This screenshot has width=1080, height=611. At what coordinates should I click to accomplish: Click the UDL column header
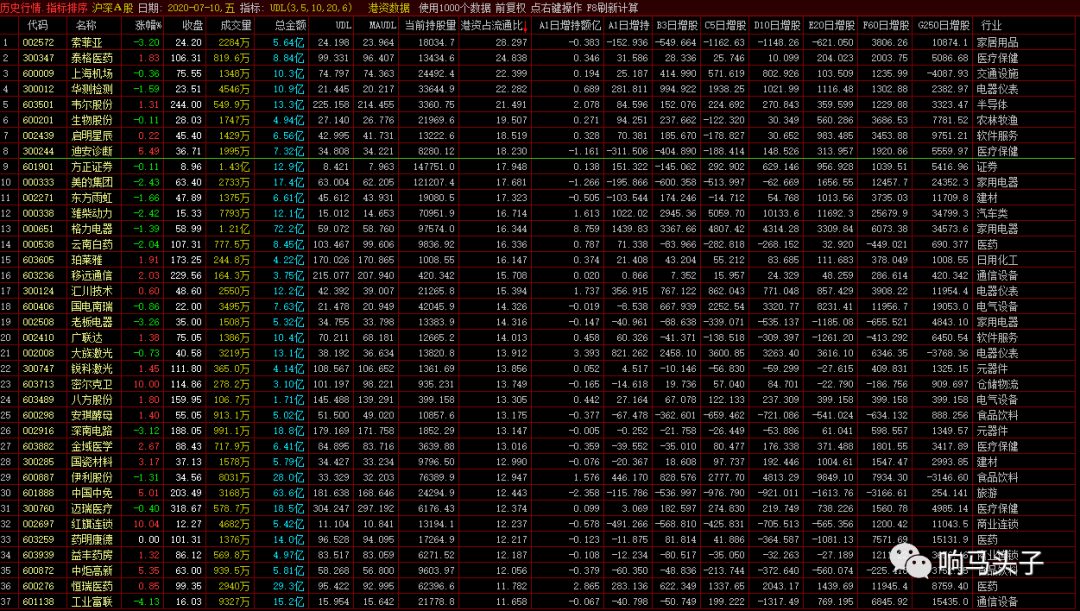[342, 25]
